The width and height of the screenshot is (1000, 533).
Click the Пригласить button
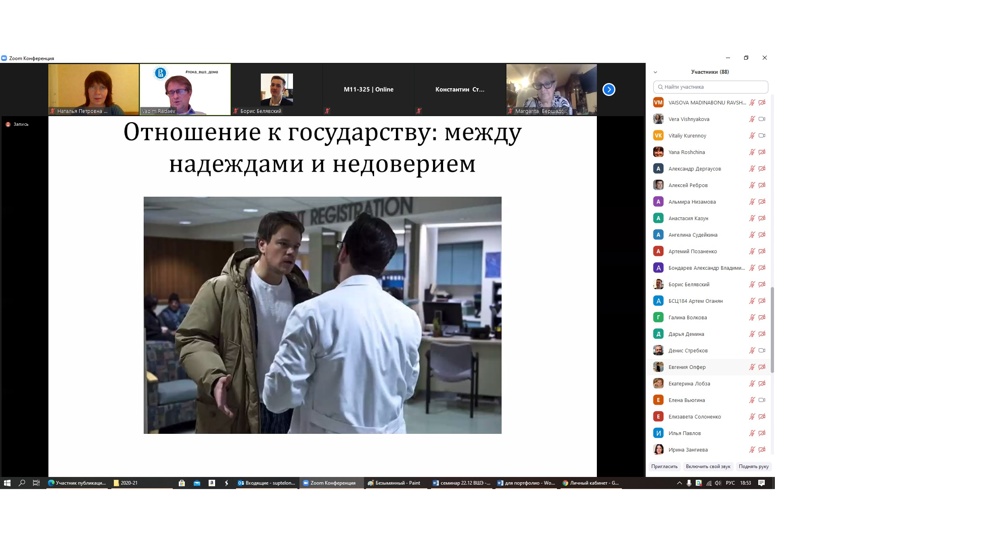[x=665, y=467]
